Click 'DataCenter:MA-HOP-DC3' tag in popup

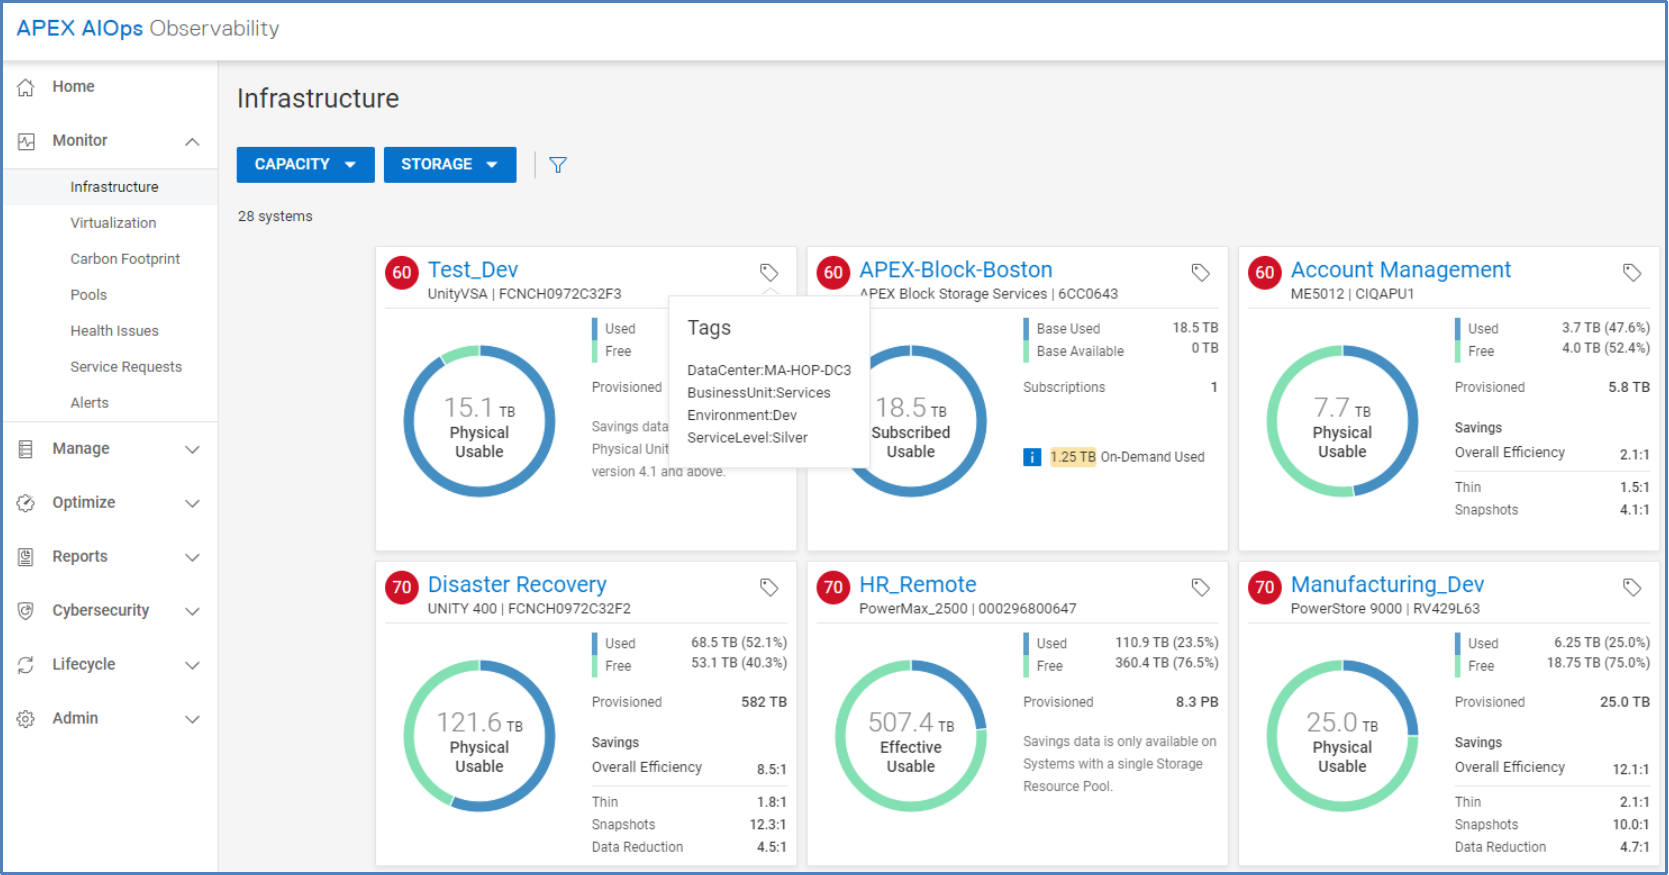click(769, 370)
